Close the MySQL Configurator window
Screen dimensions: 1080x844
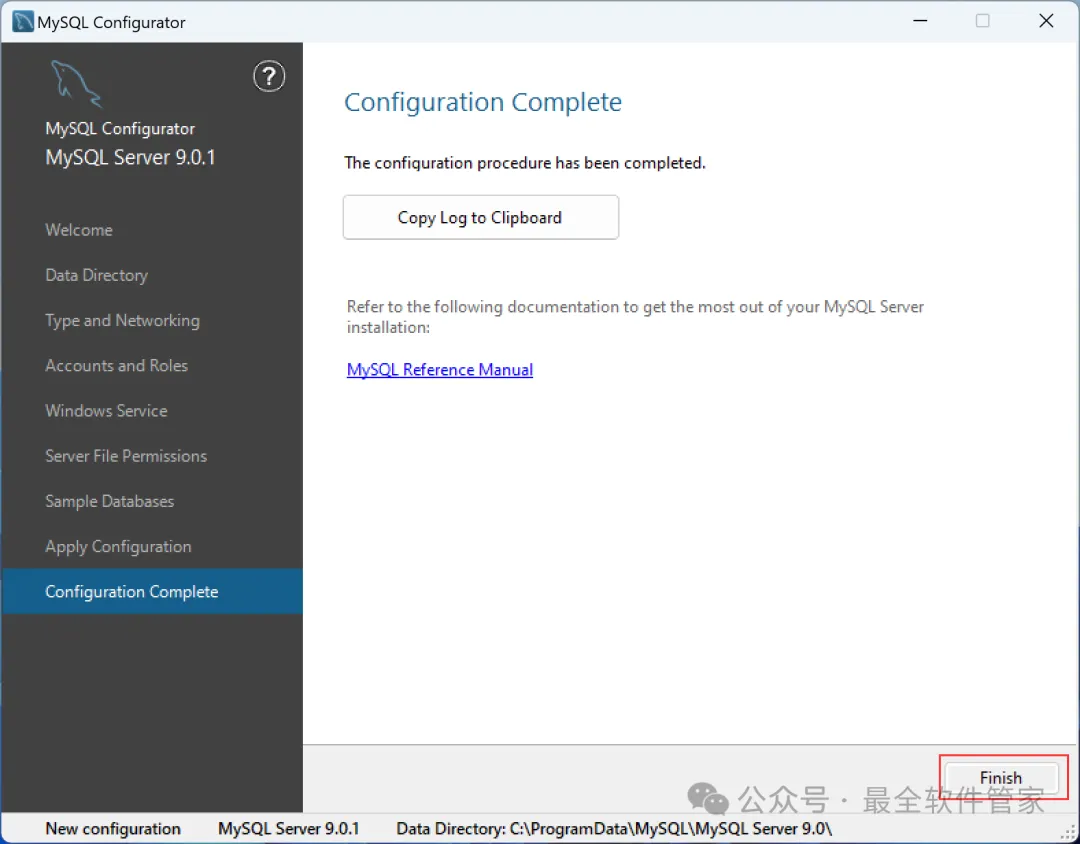pyautogui.click(x=1046, y=21)
